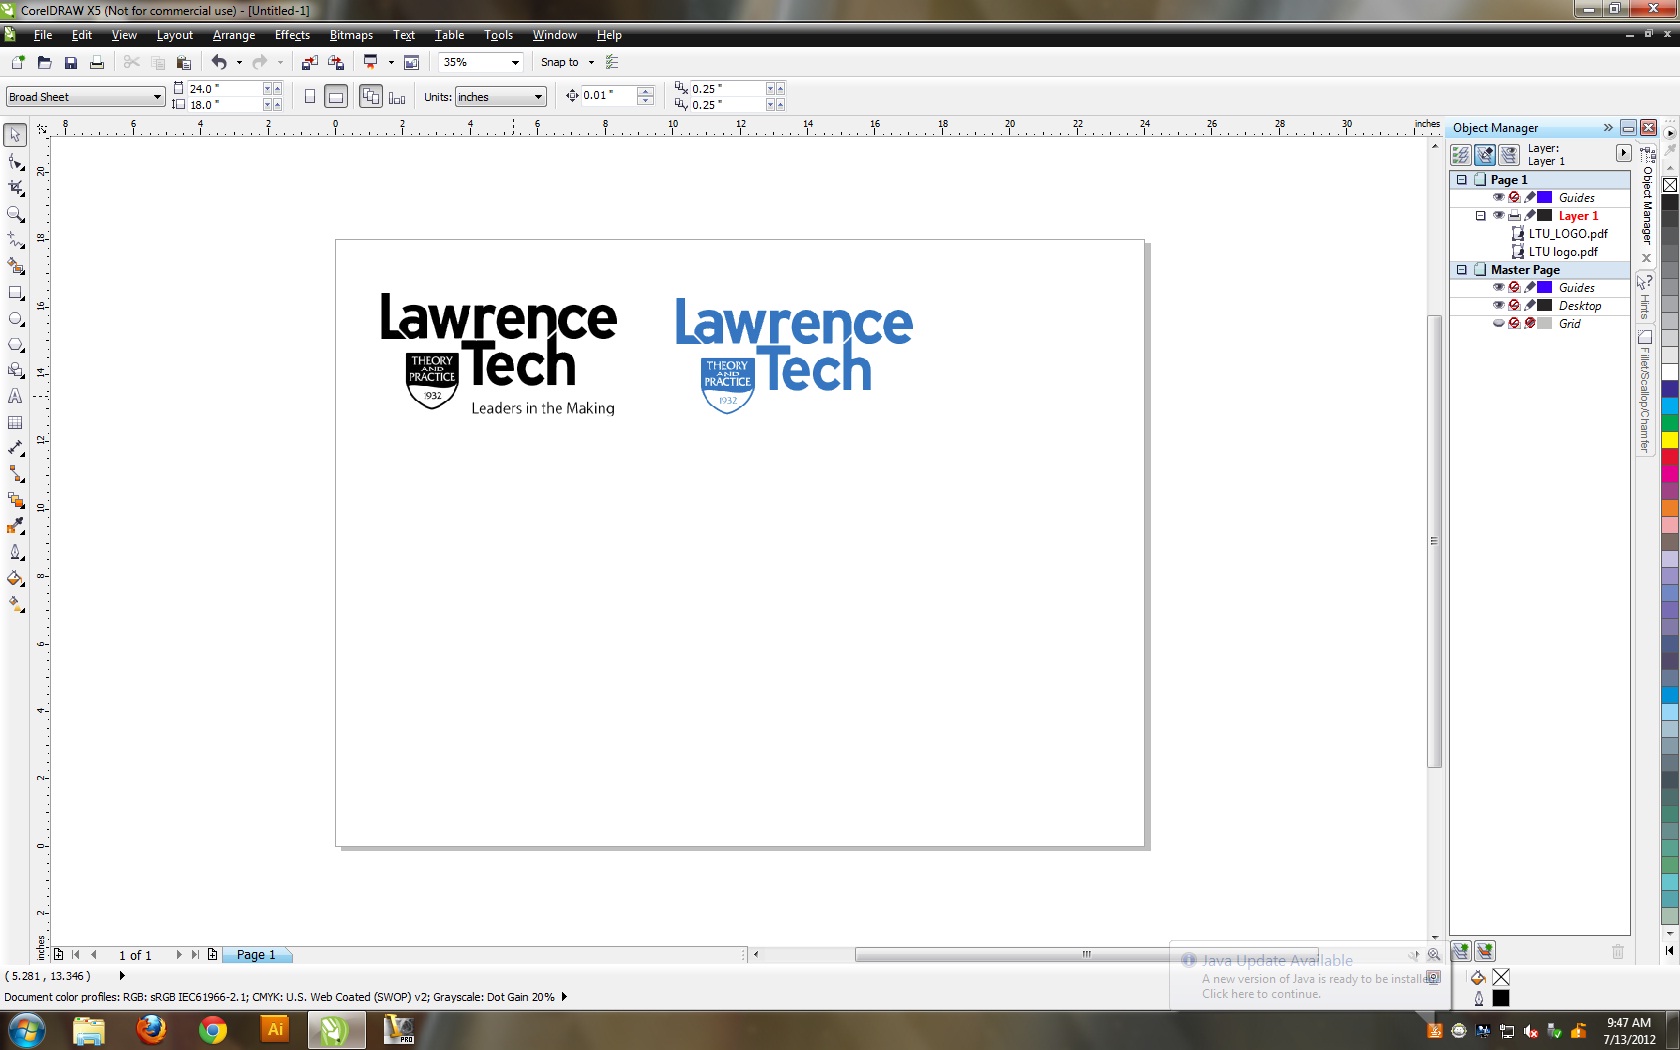The height and width of the screenshot is (1050, 1680).
Task: Click the Open file icon
Action: pyautogui.click(x=44, y=62)
